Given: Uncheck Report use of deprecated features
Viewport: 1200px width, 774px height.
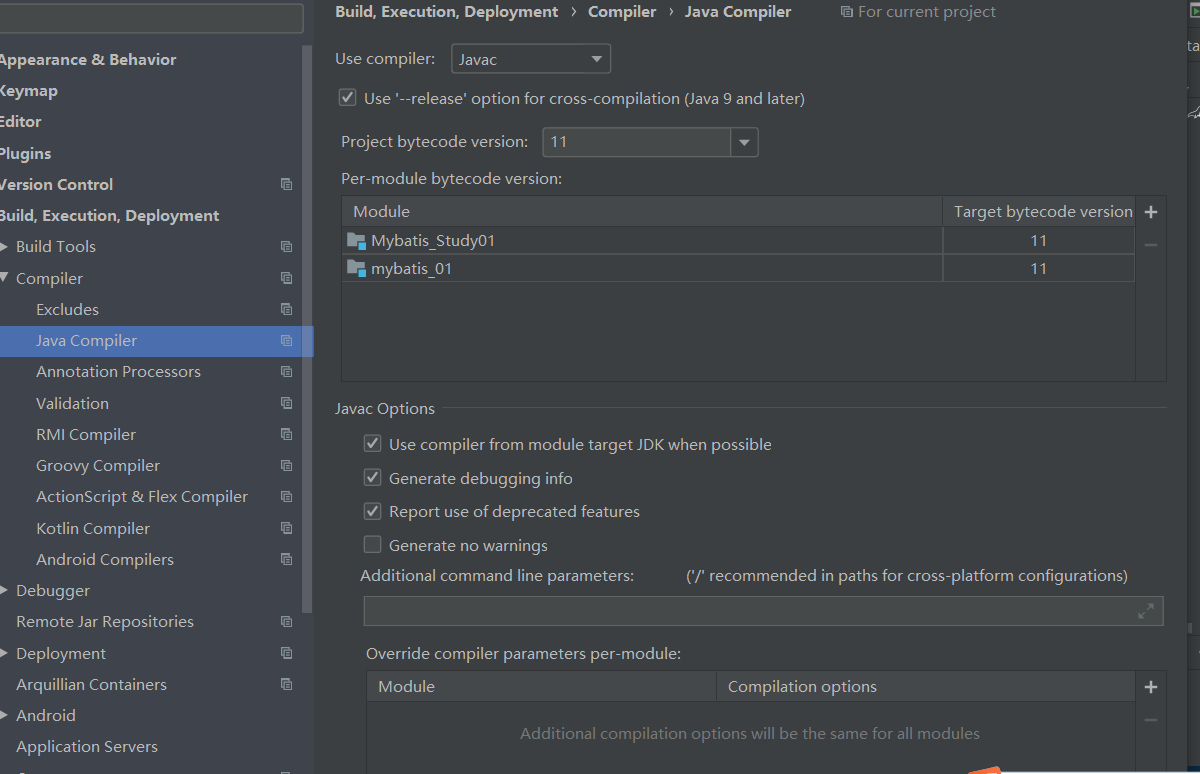Looking at the screenshot, I should click(x=372, y=511).
